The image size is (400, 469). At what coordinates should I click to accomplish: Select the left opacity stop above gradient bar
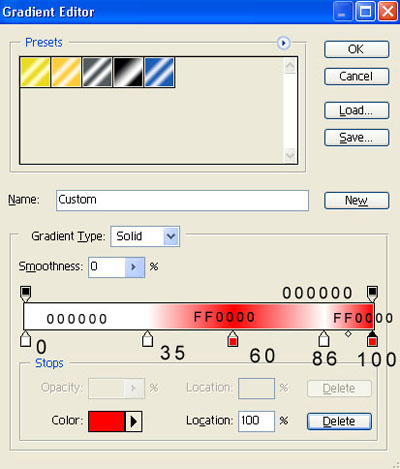tap(26, 293)
